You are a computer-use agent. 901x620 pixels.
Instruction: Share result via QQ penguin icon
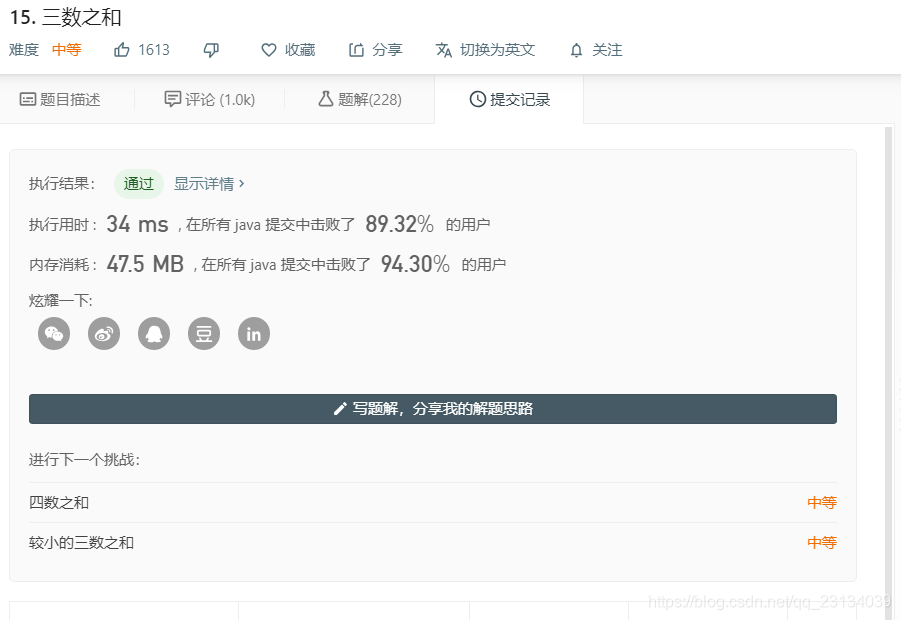154,333
